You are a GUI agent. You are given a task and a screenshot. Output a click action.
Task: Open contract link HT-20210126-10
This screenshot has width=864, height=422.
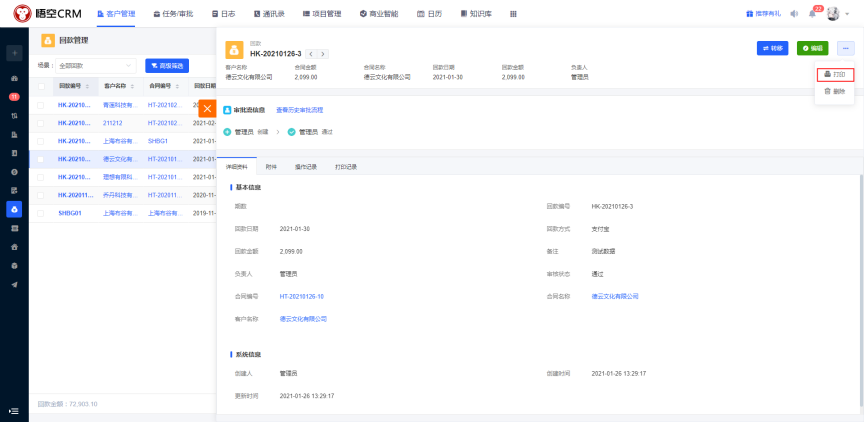click(301, 296)
